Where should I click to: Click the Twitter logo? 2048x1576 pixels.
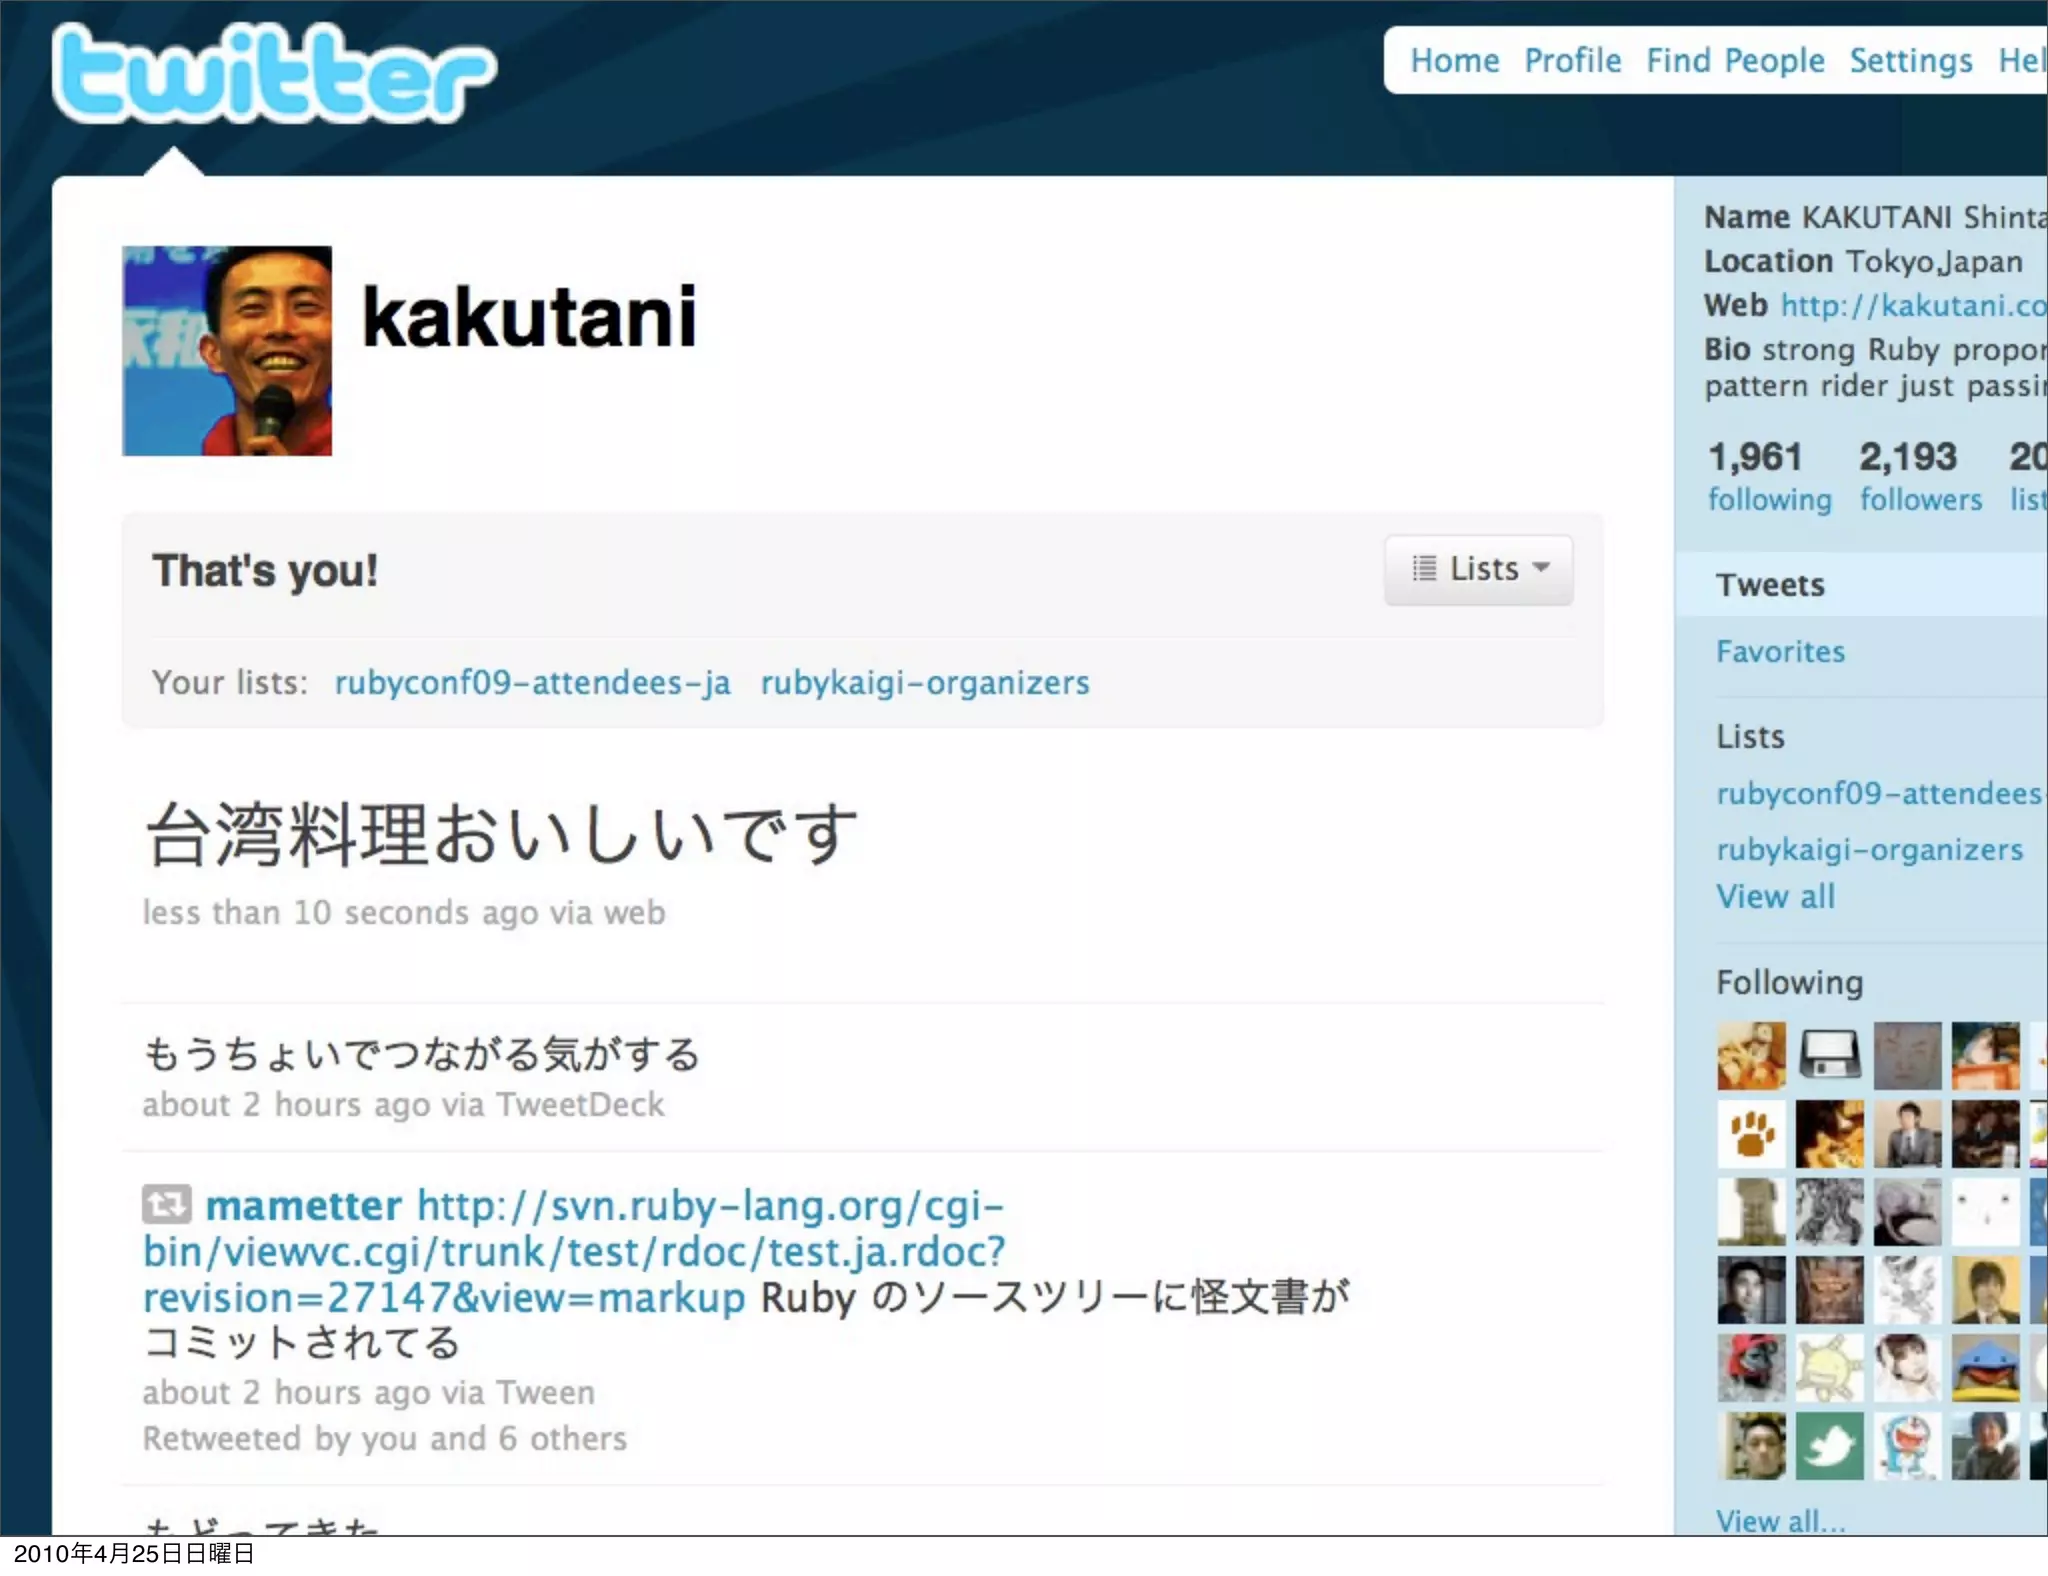pos(274,74)
